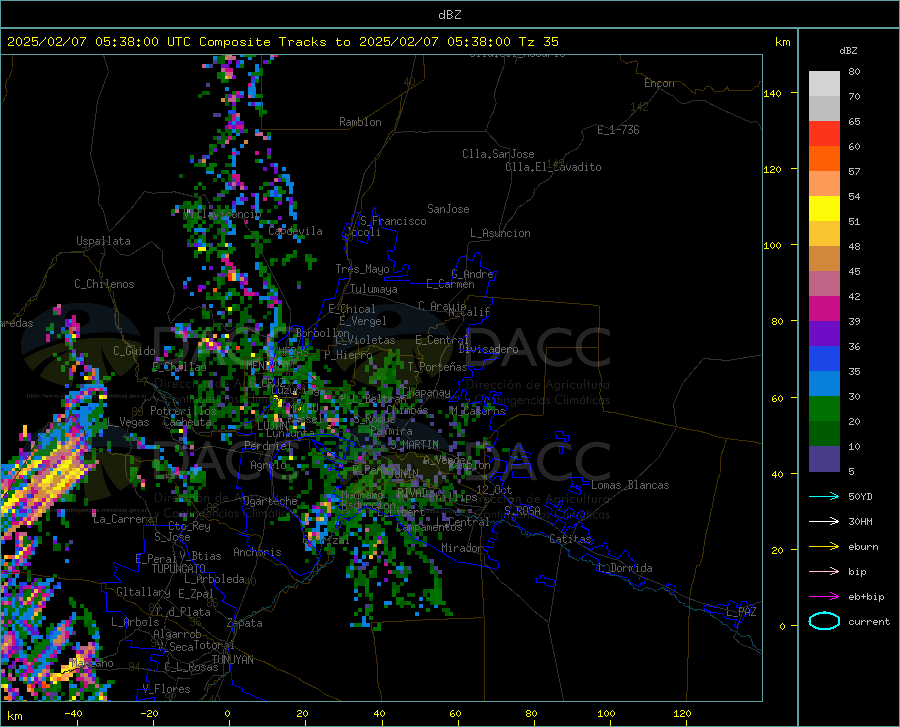Click the Lomas_Blancas map label
The image size is (900, 727).
point(630,485)
